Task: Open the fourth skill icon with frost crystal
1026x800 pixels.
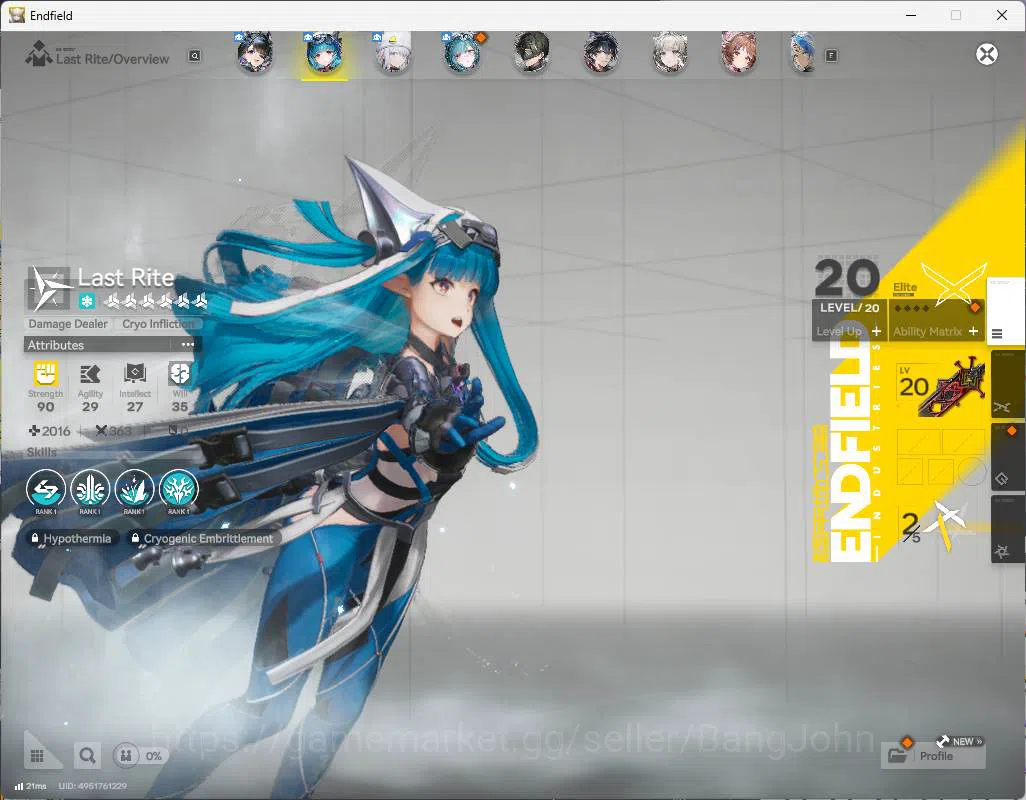Action: tap(179, 490)
